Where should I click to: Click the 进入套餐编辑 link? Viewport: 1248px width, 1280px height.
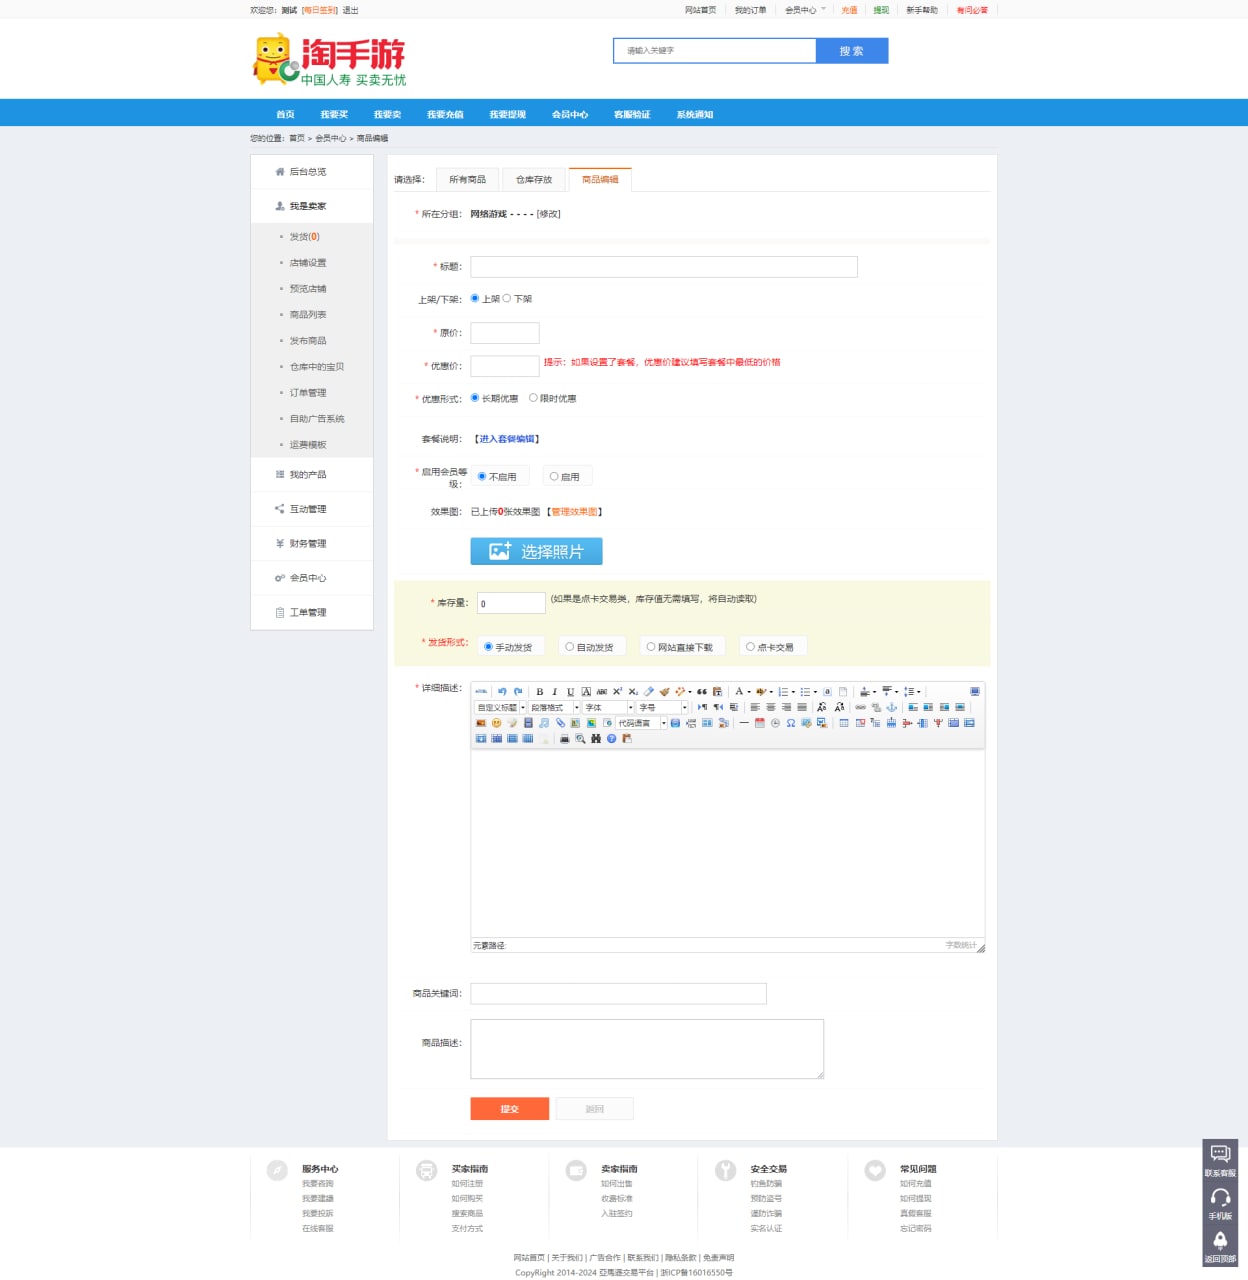(507, 439)
